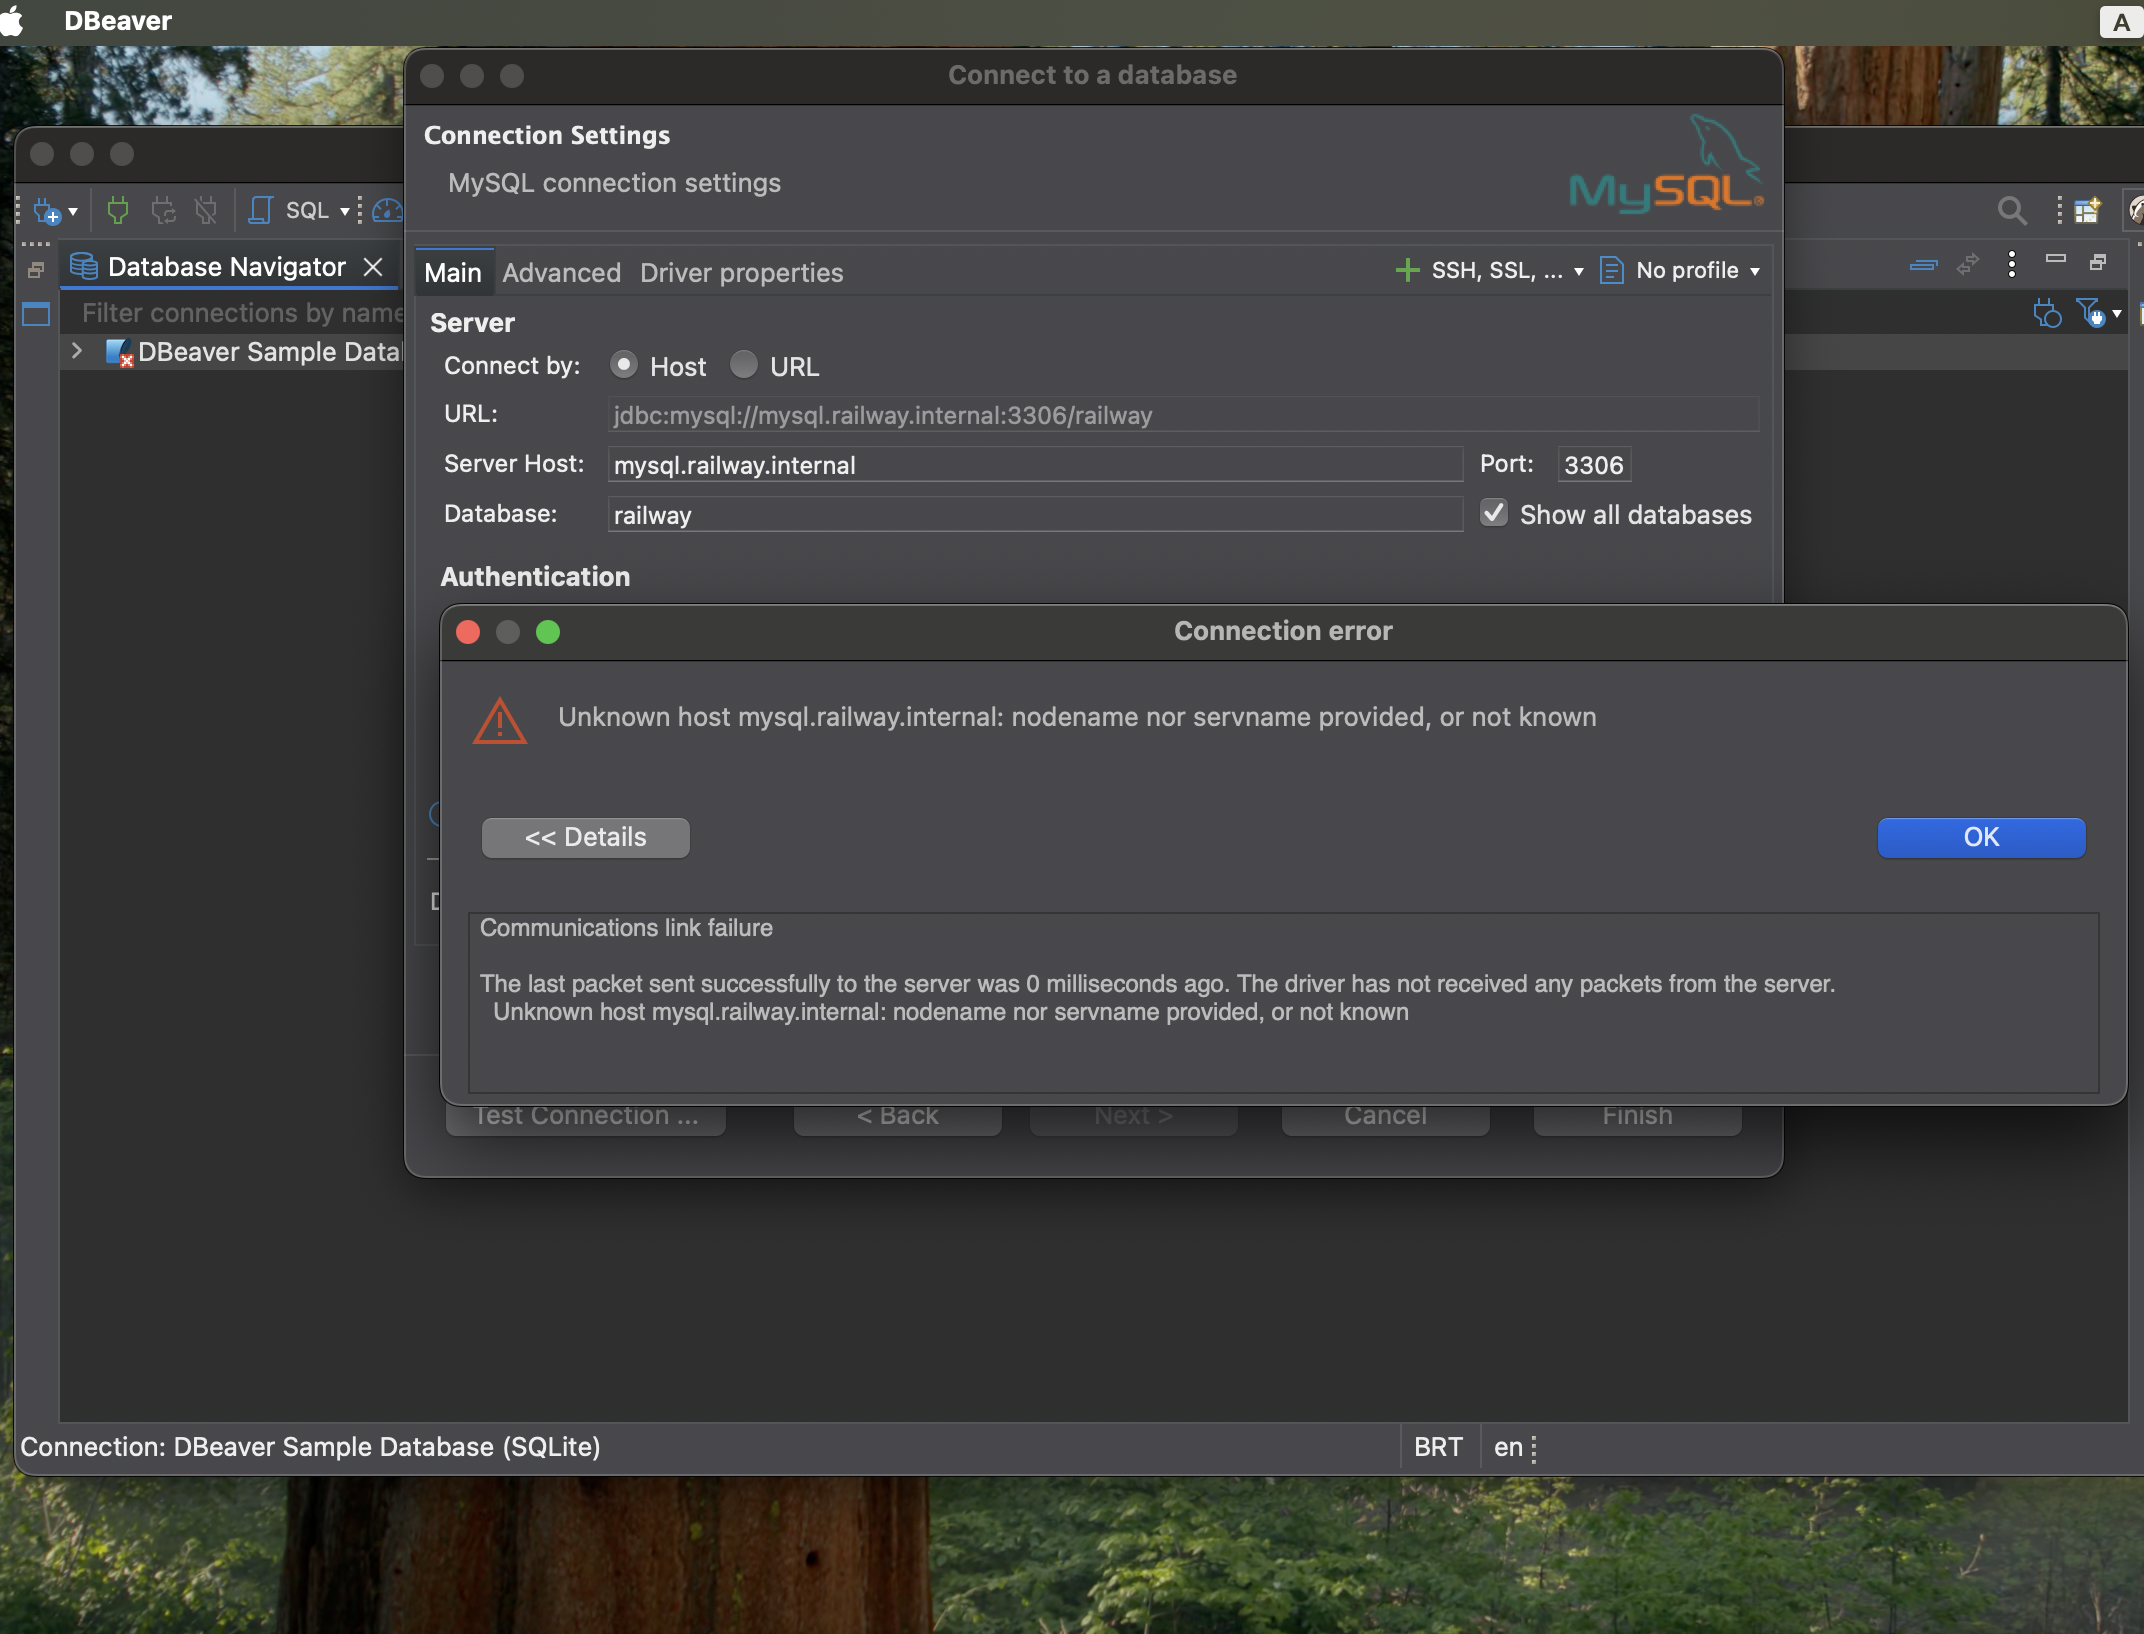Select the Host radio button

(x=624, y=366)
